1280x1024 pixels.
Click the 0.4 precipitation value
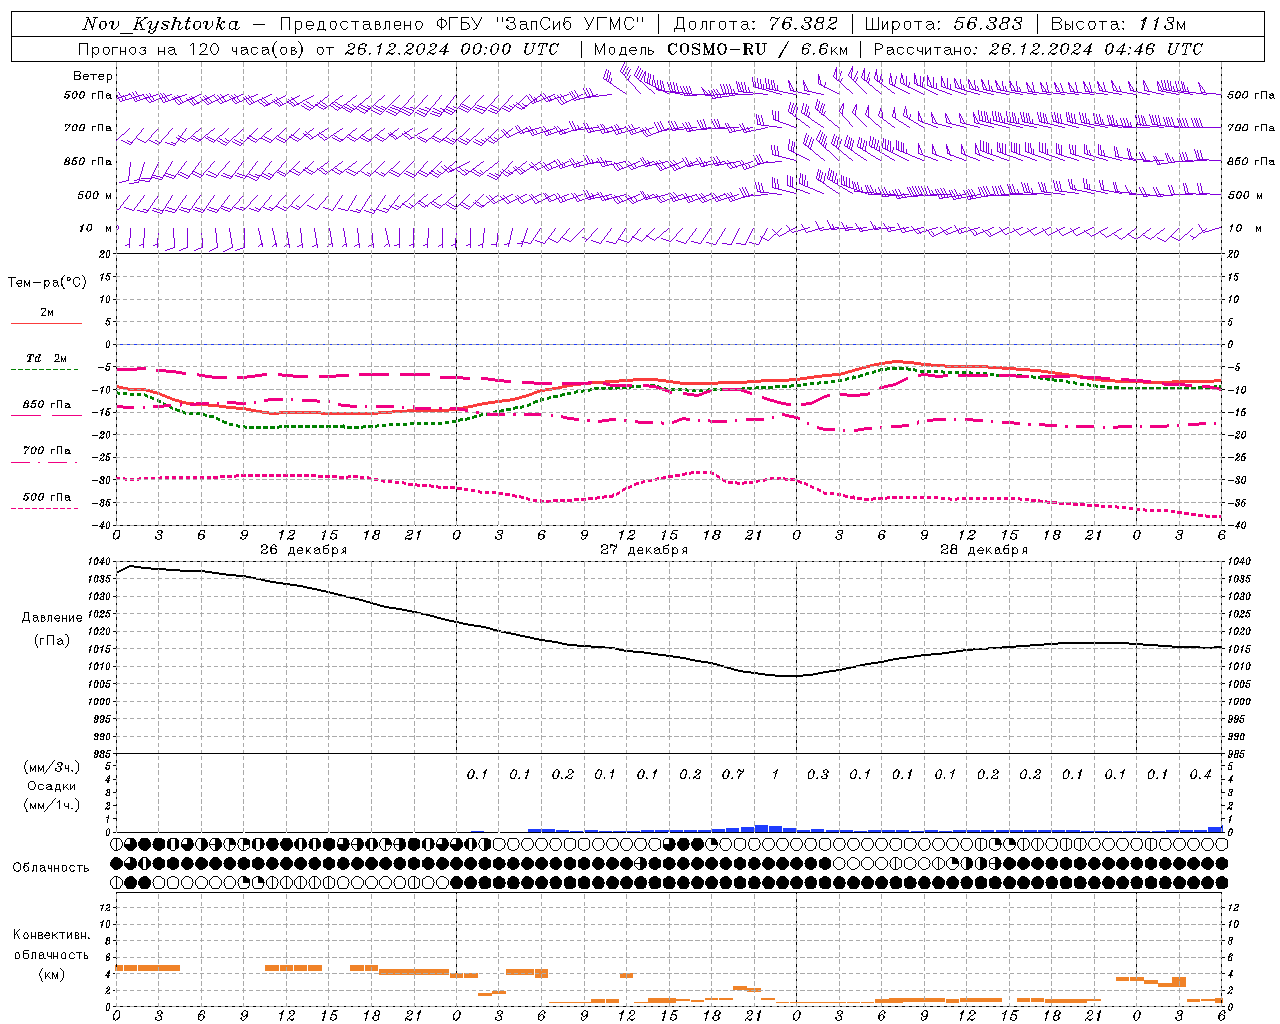(1200, 774)
